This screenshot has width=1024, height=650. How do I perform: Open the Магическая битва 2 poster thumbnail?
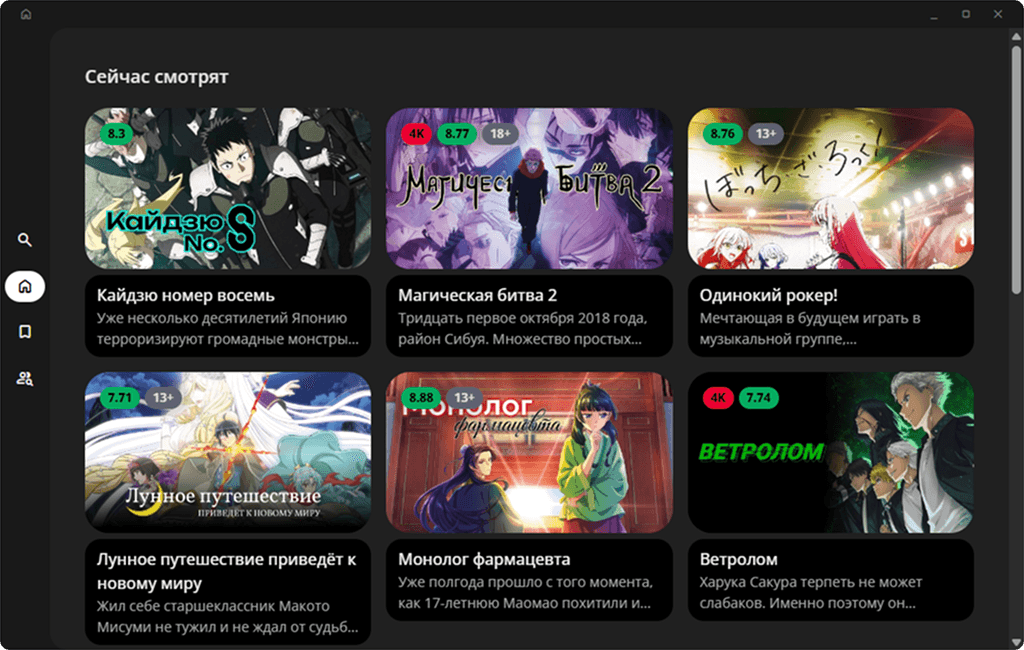click(529, 188)
